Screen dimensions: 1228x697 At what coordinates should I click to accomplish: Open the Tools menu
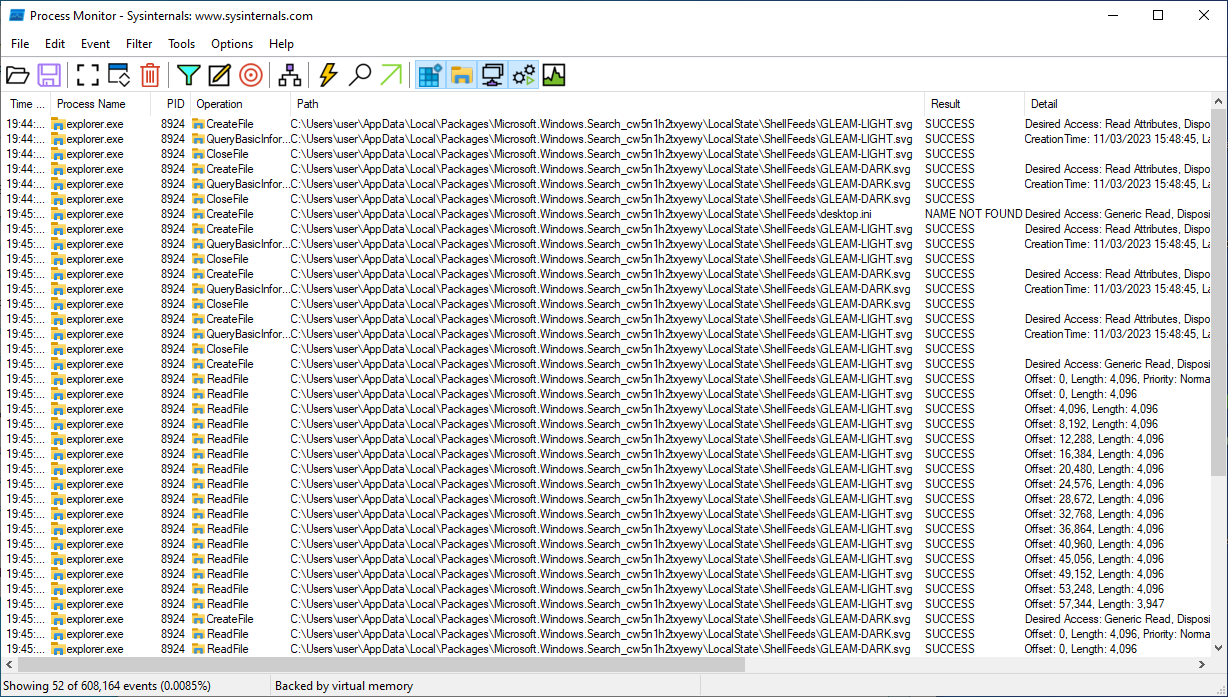click(x=181, y=44)
